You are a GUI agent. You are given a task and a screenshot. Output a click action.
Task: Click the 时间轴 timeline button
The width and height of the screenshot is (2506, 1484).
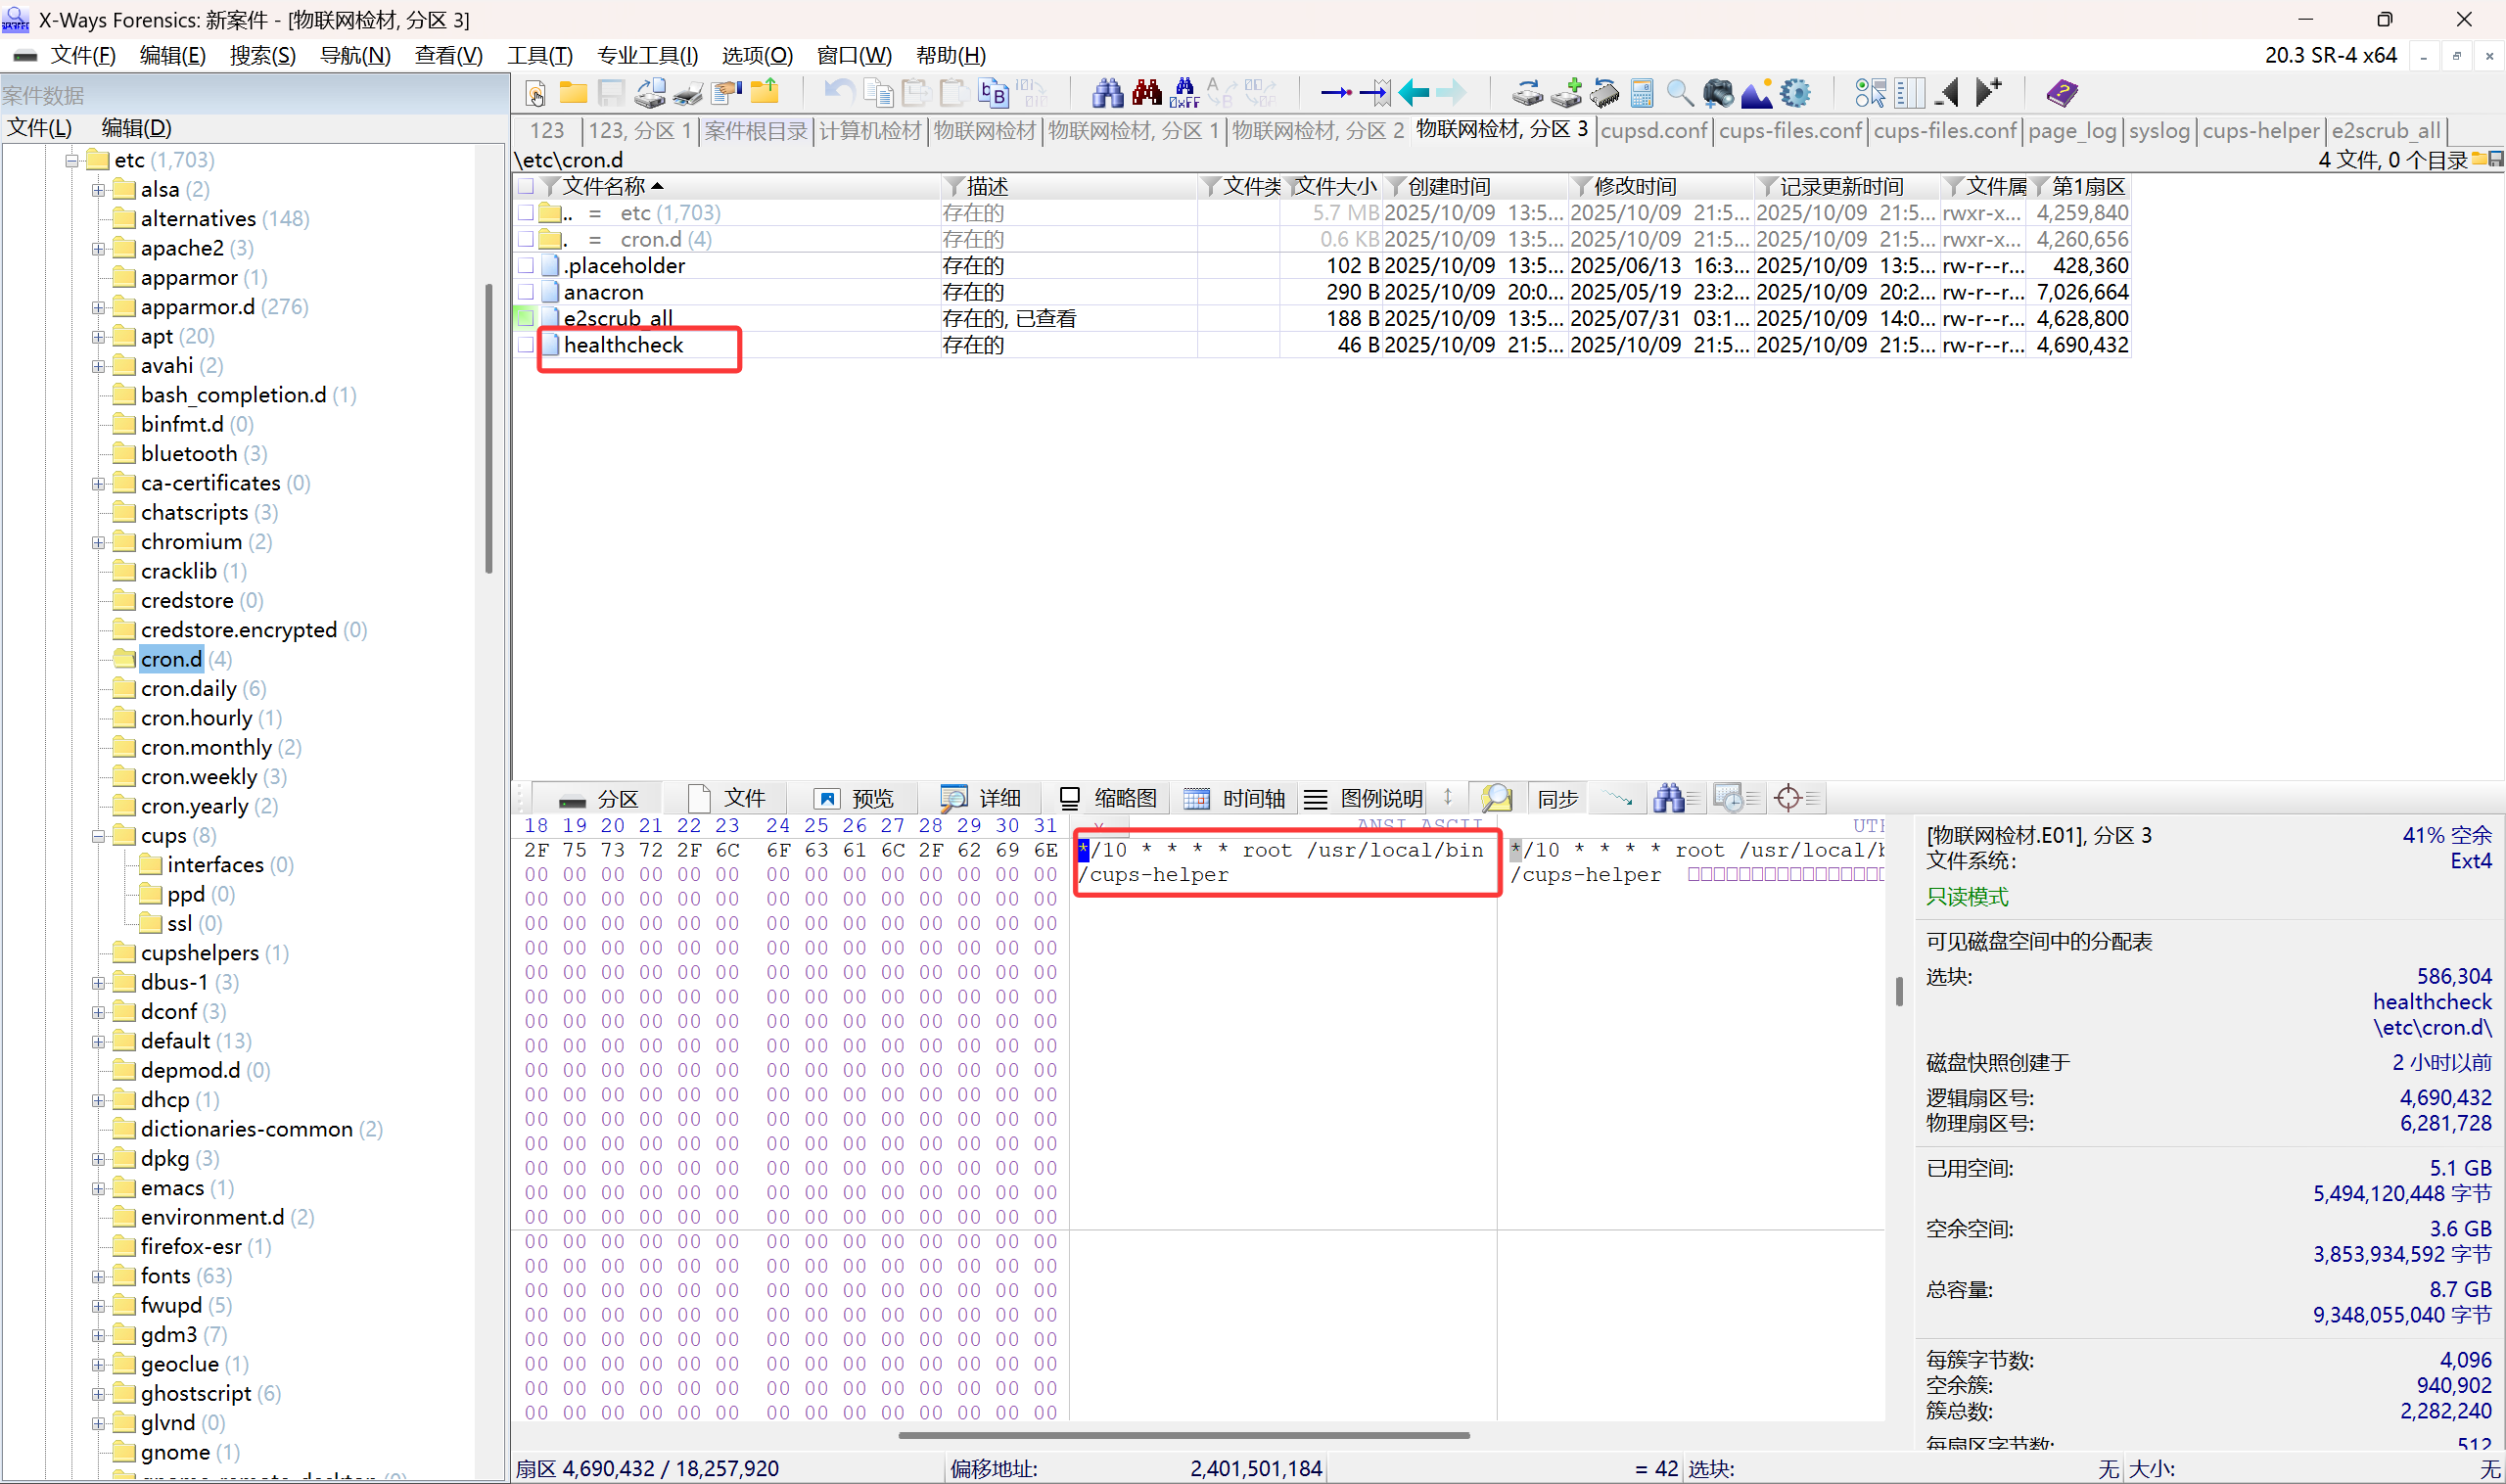tap(1236, 798)
